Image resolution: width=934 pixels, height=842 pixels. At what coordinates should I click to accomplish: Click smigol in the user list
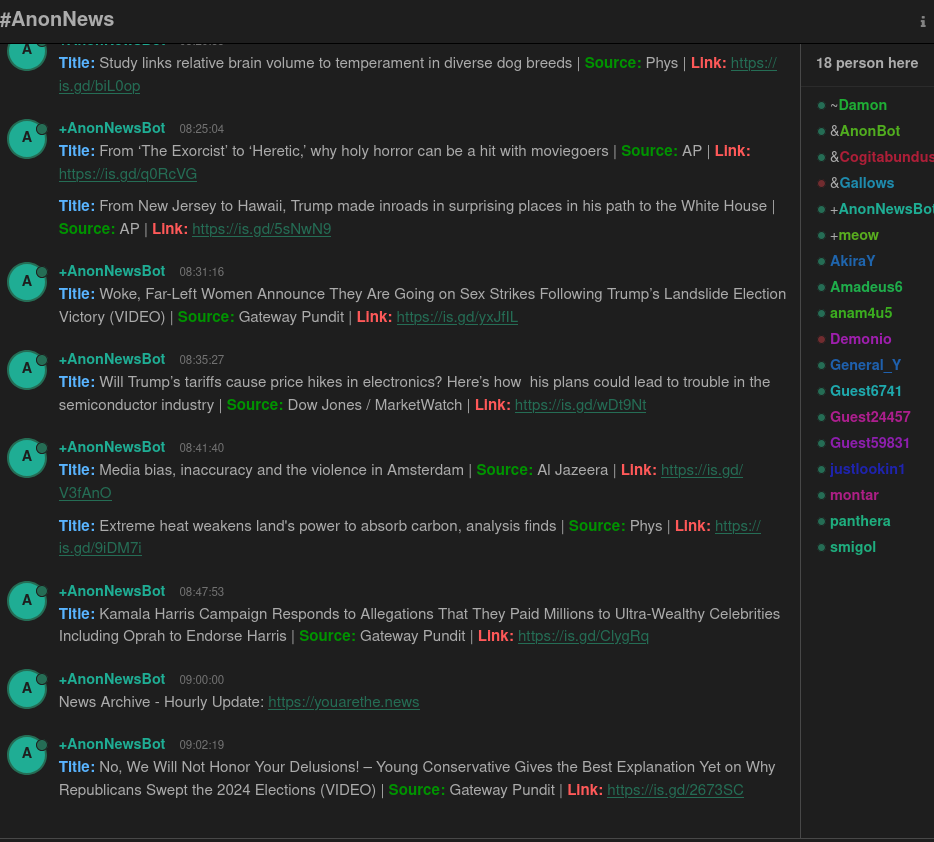[x=853, y=547]
